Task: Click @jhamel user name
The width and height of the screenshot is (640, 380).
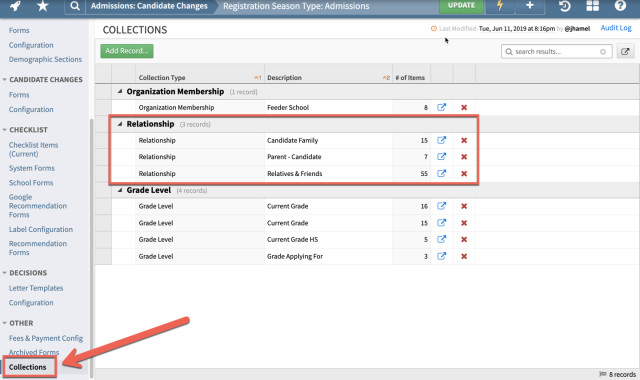Action: click(x=577, y=29)
